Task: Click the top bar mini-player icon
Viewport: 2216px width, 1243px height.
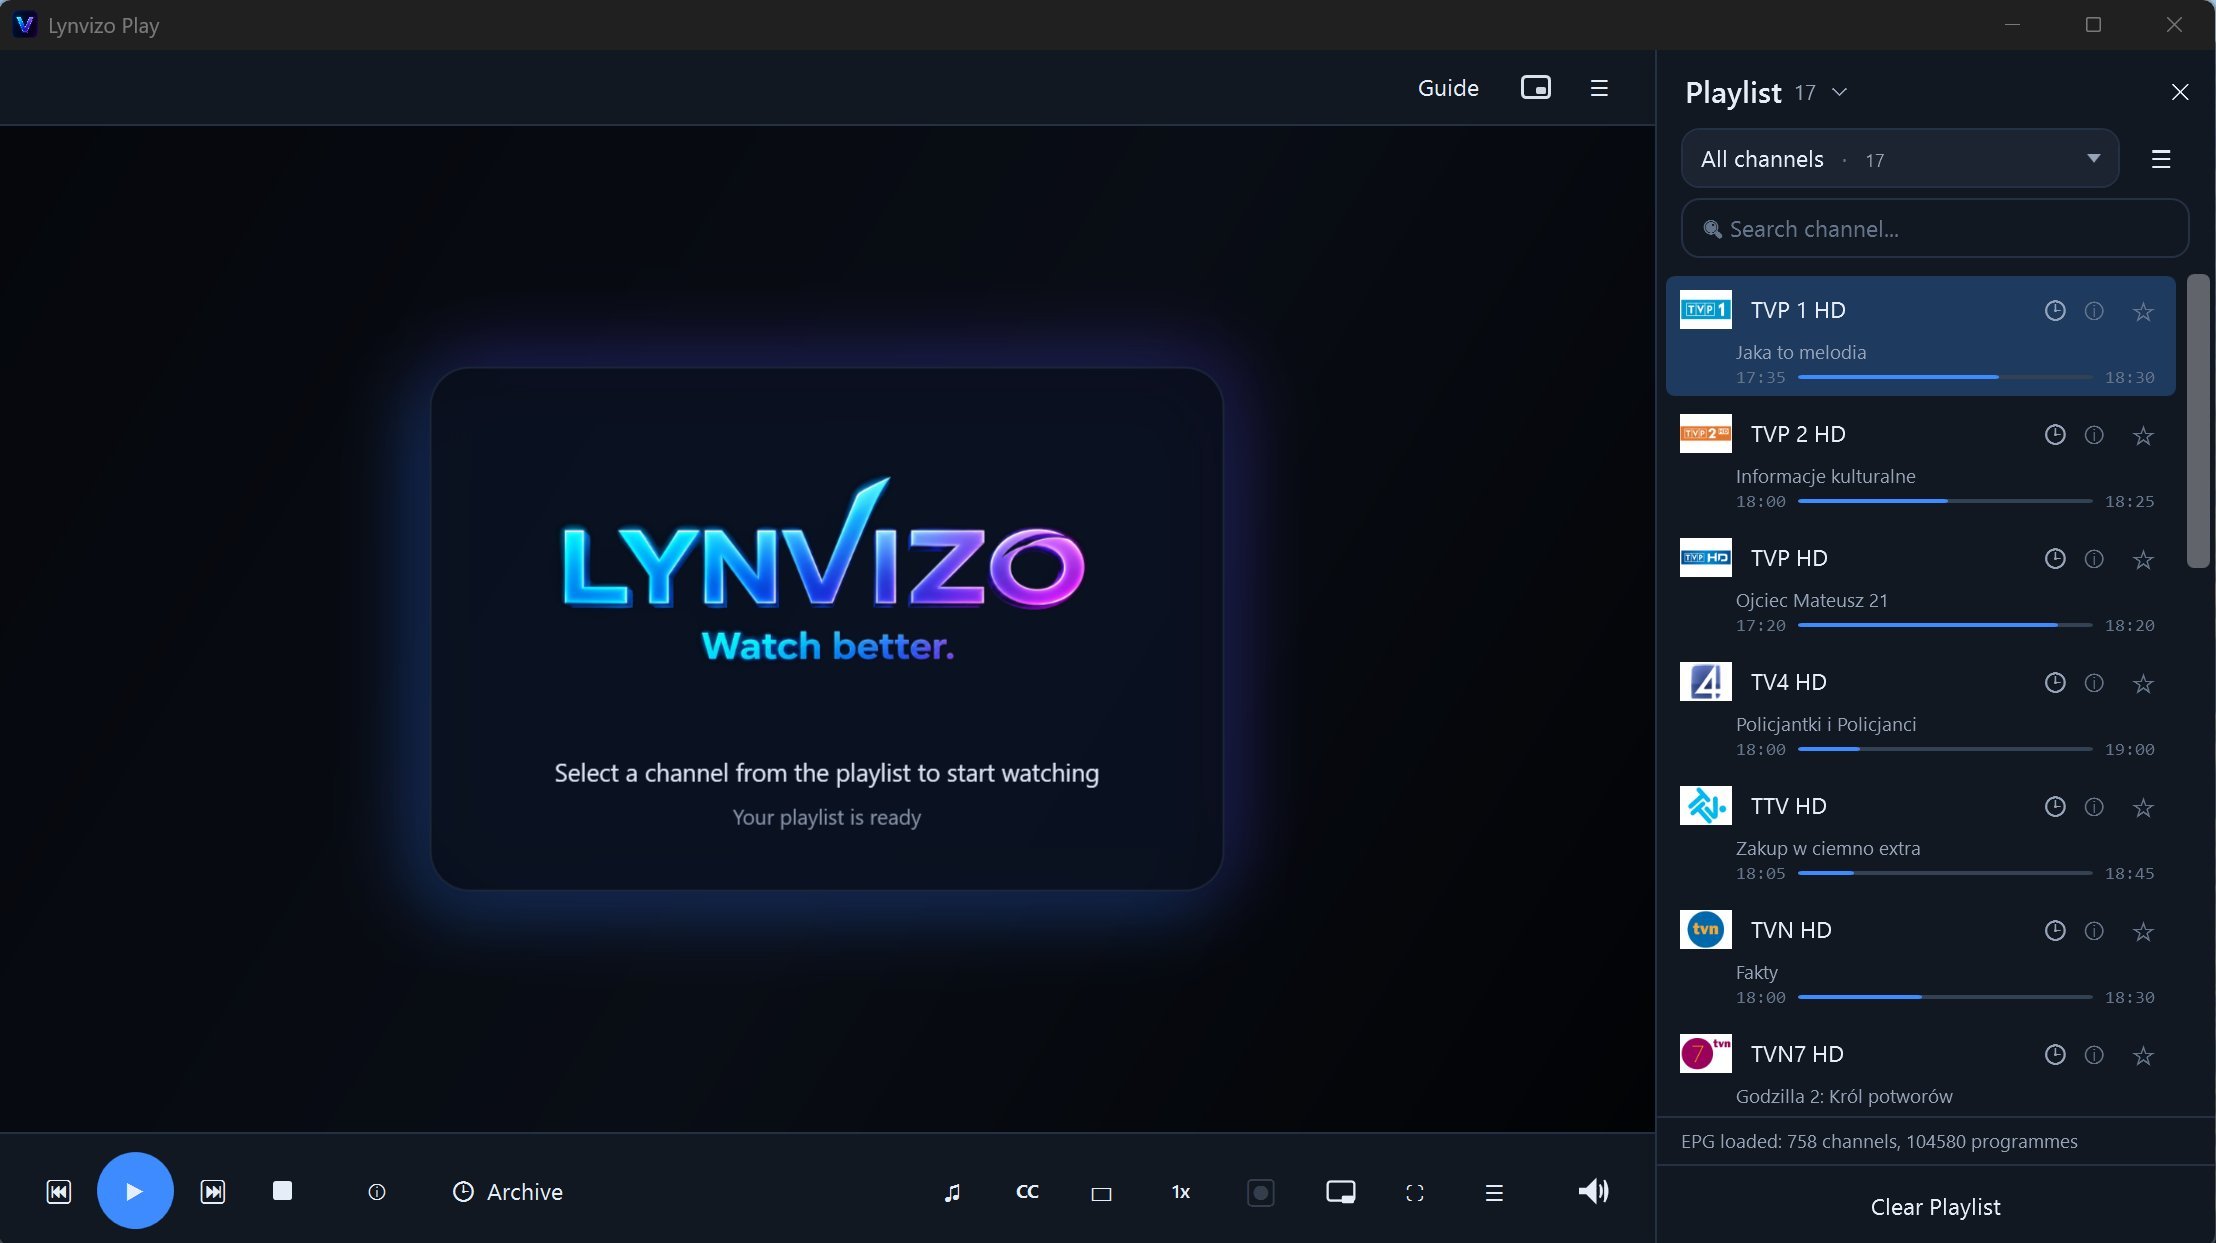Action: (1536, 88)
